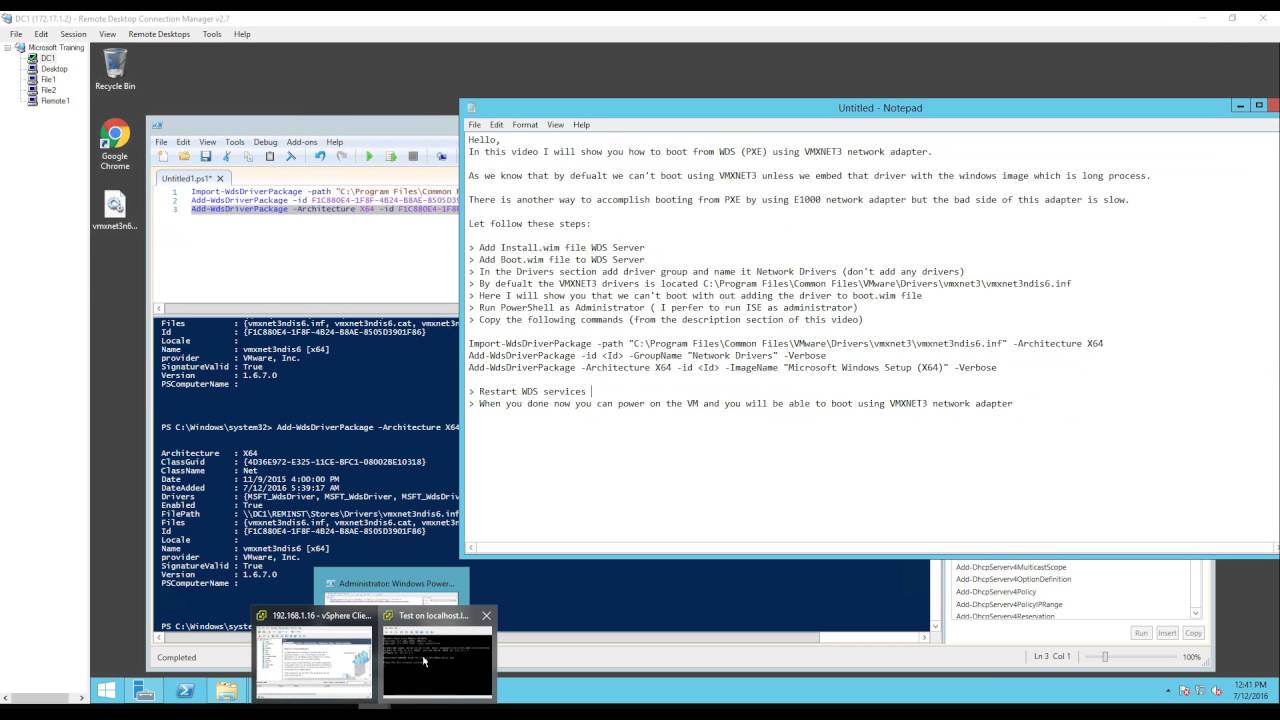
Task: Click Action Center flag tray icon
Action: point(1185,691)
